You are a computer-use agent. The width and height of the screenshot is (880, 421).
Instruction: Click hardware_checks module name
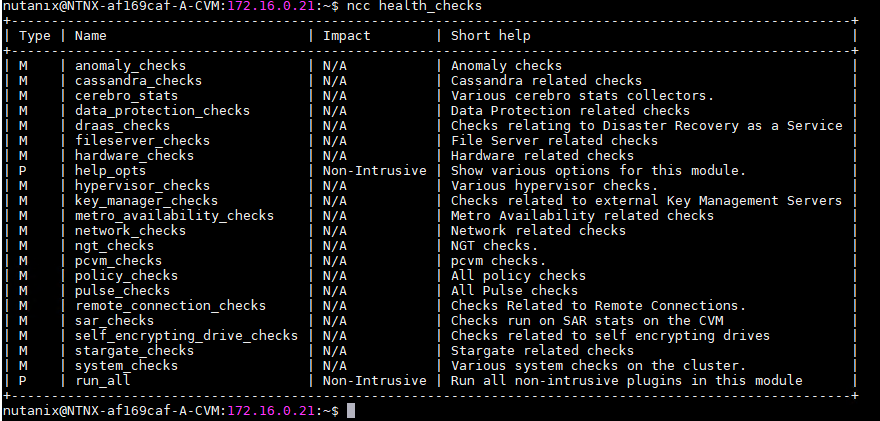point(134,156)
